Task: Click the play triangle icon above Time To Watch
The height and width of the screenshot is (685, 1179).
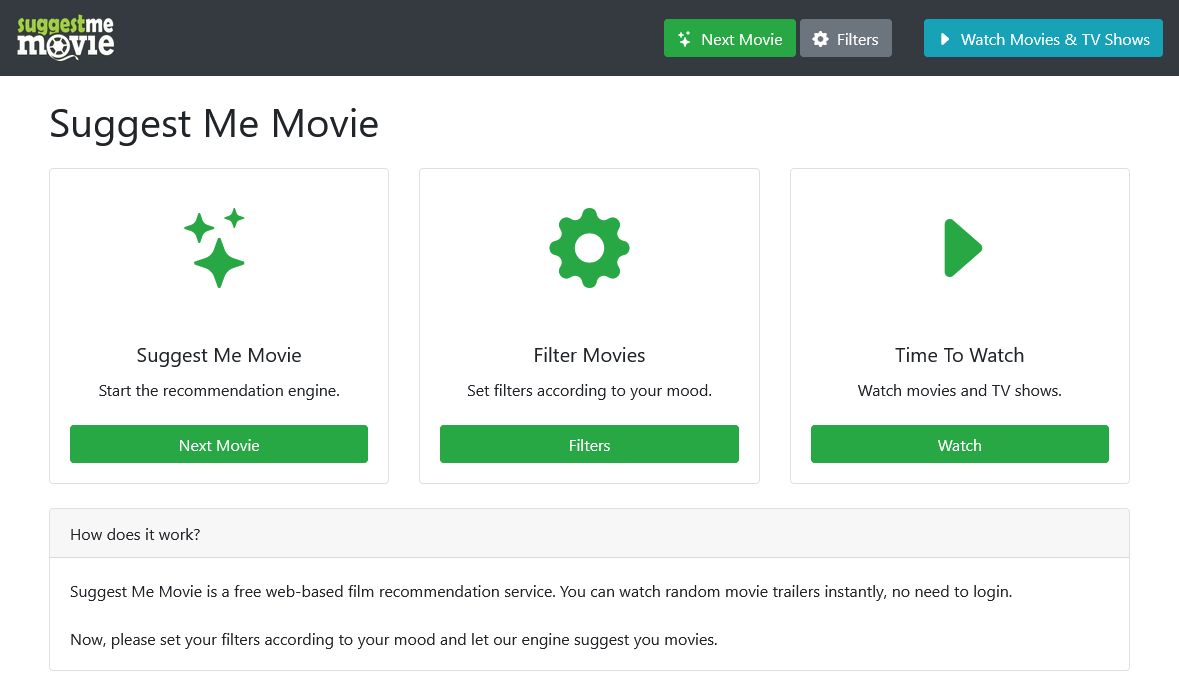Action: pos(961,248)
